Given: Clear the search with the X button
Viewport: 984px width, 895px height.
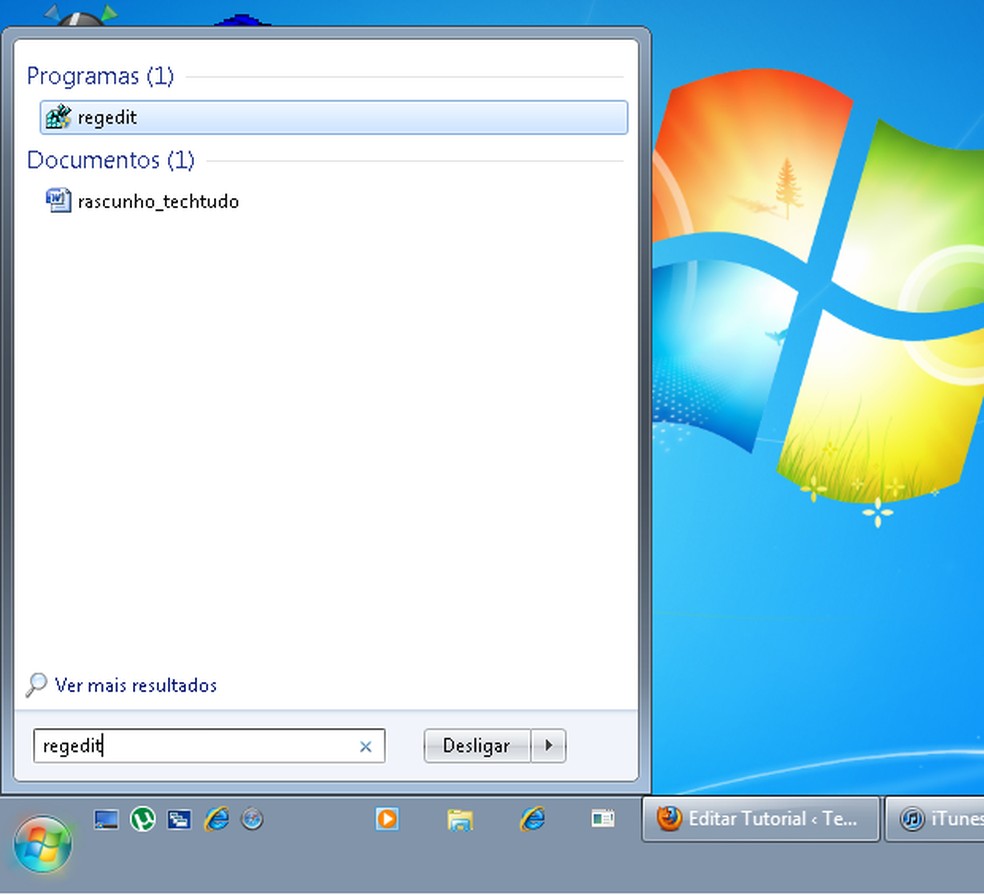Looking at the screenshot, I should (x=366, y=745).
